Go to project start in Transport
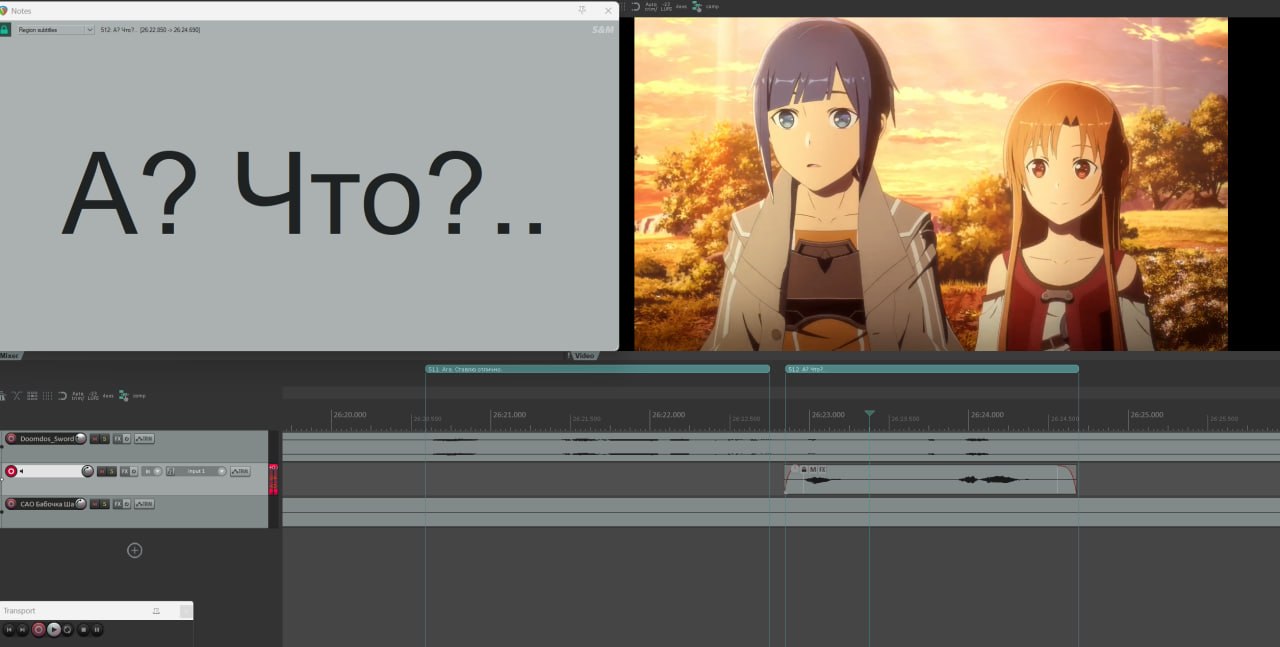 (9, 630)
